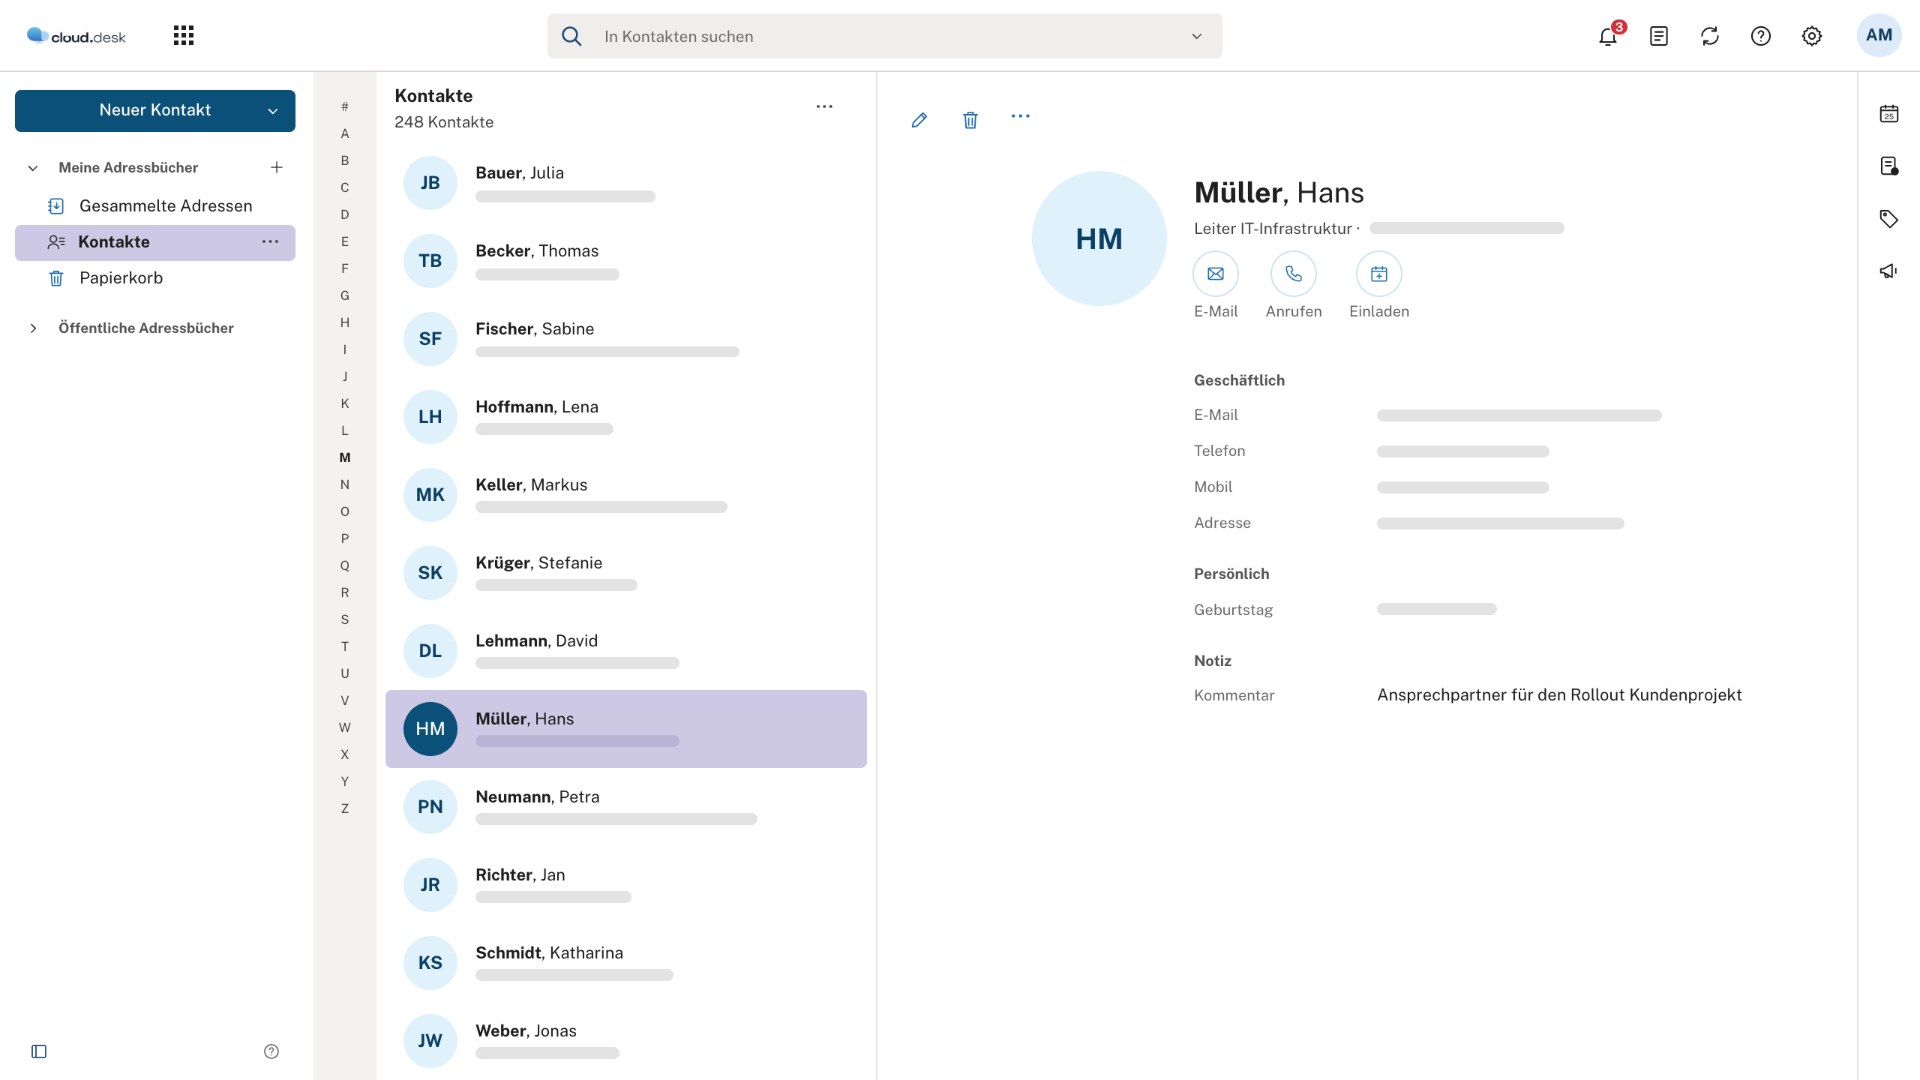Open the KS avatar of Schmidt, Katharina
The height and width of the screenshot is (1080, 1920).
430,963
